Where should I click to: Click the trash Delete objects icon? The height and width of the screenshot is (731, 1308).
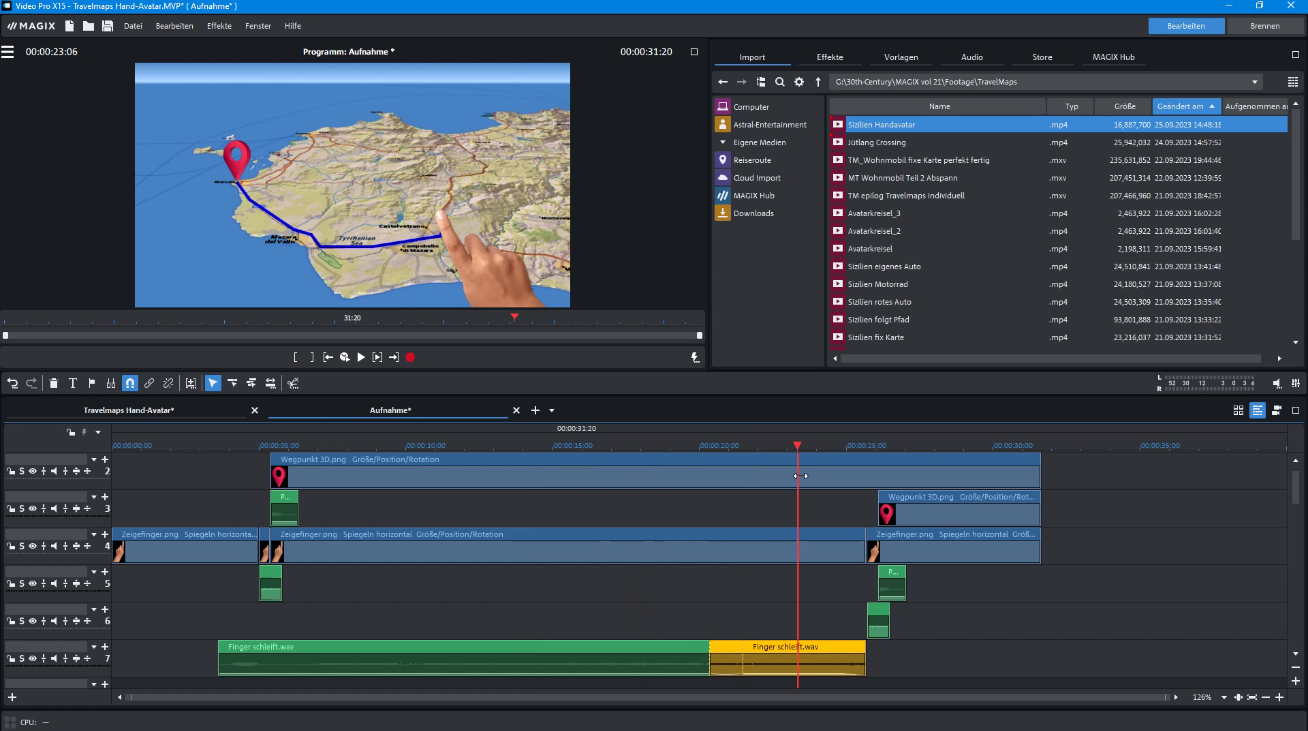(53, 383)
